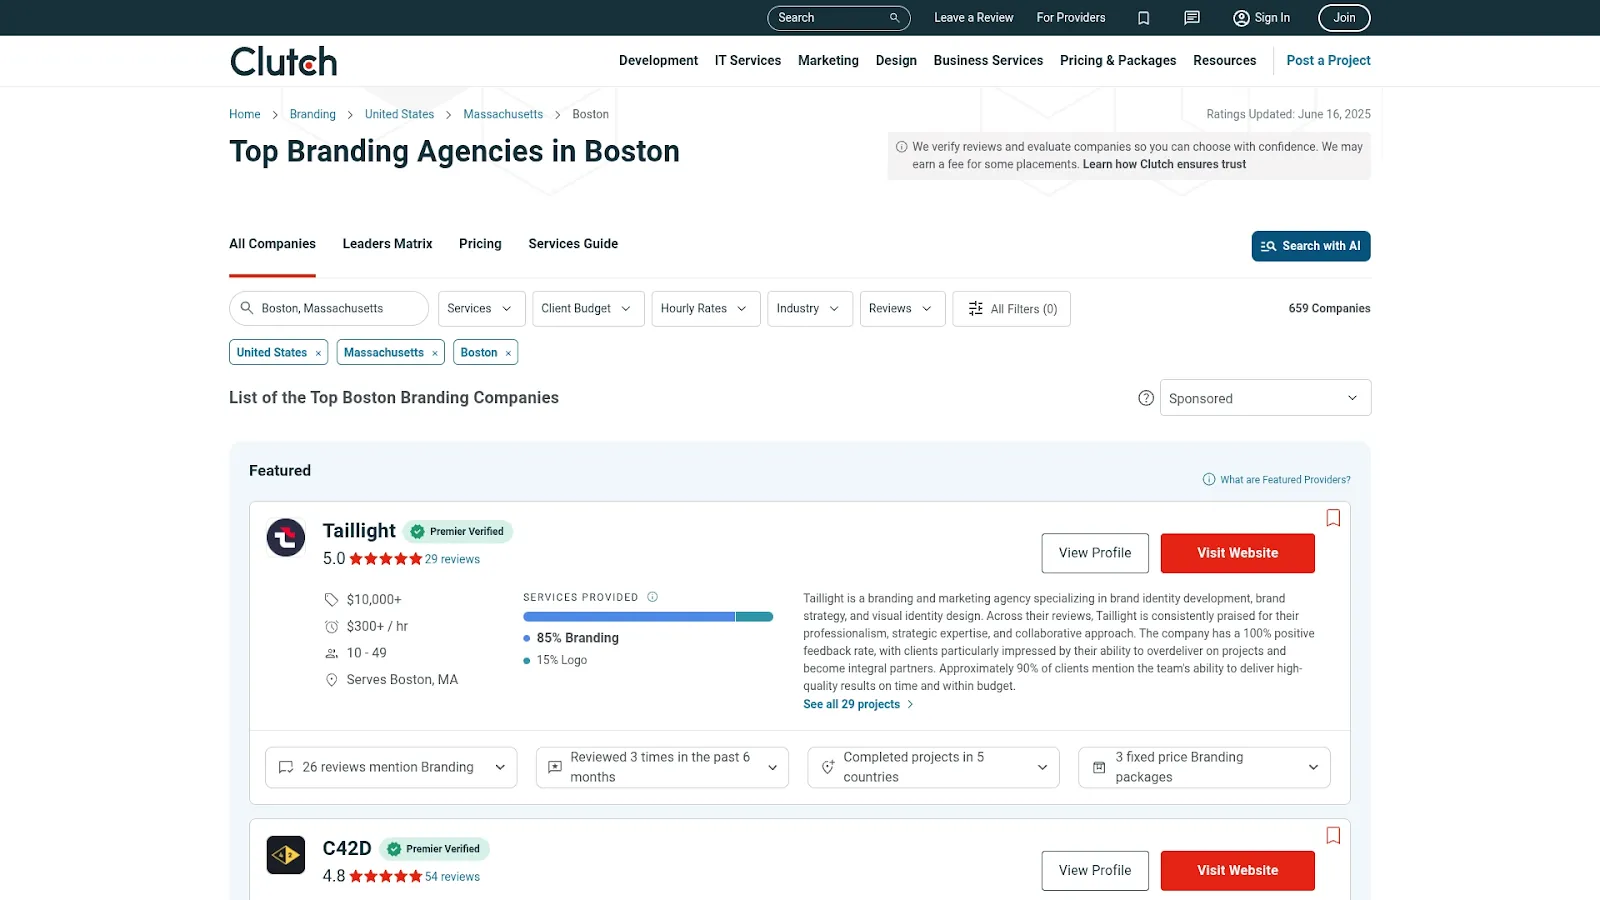Switch to the Leaders Matrix tab
The height and width of the screenshot is (900, 1600).
pos(387,243)
